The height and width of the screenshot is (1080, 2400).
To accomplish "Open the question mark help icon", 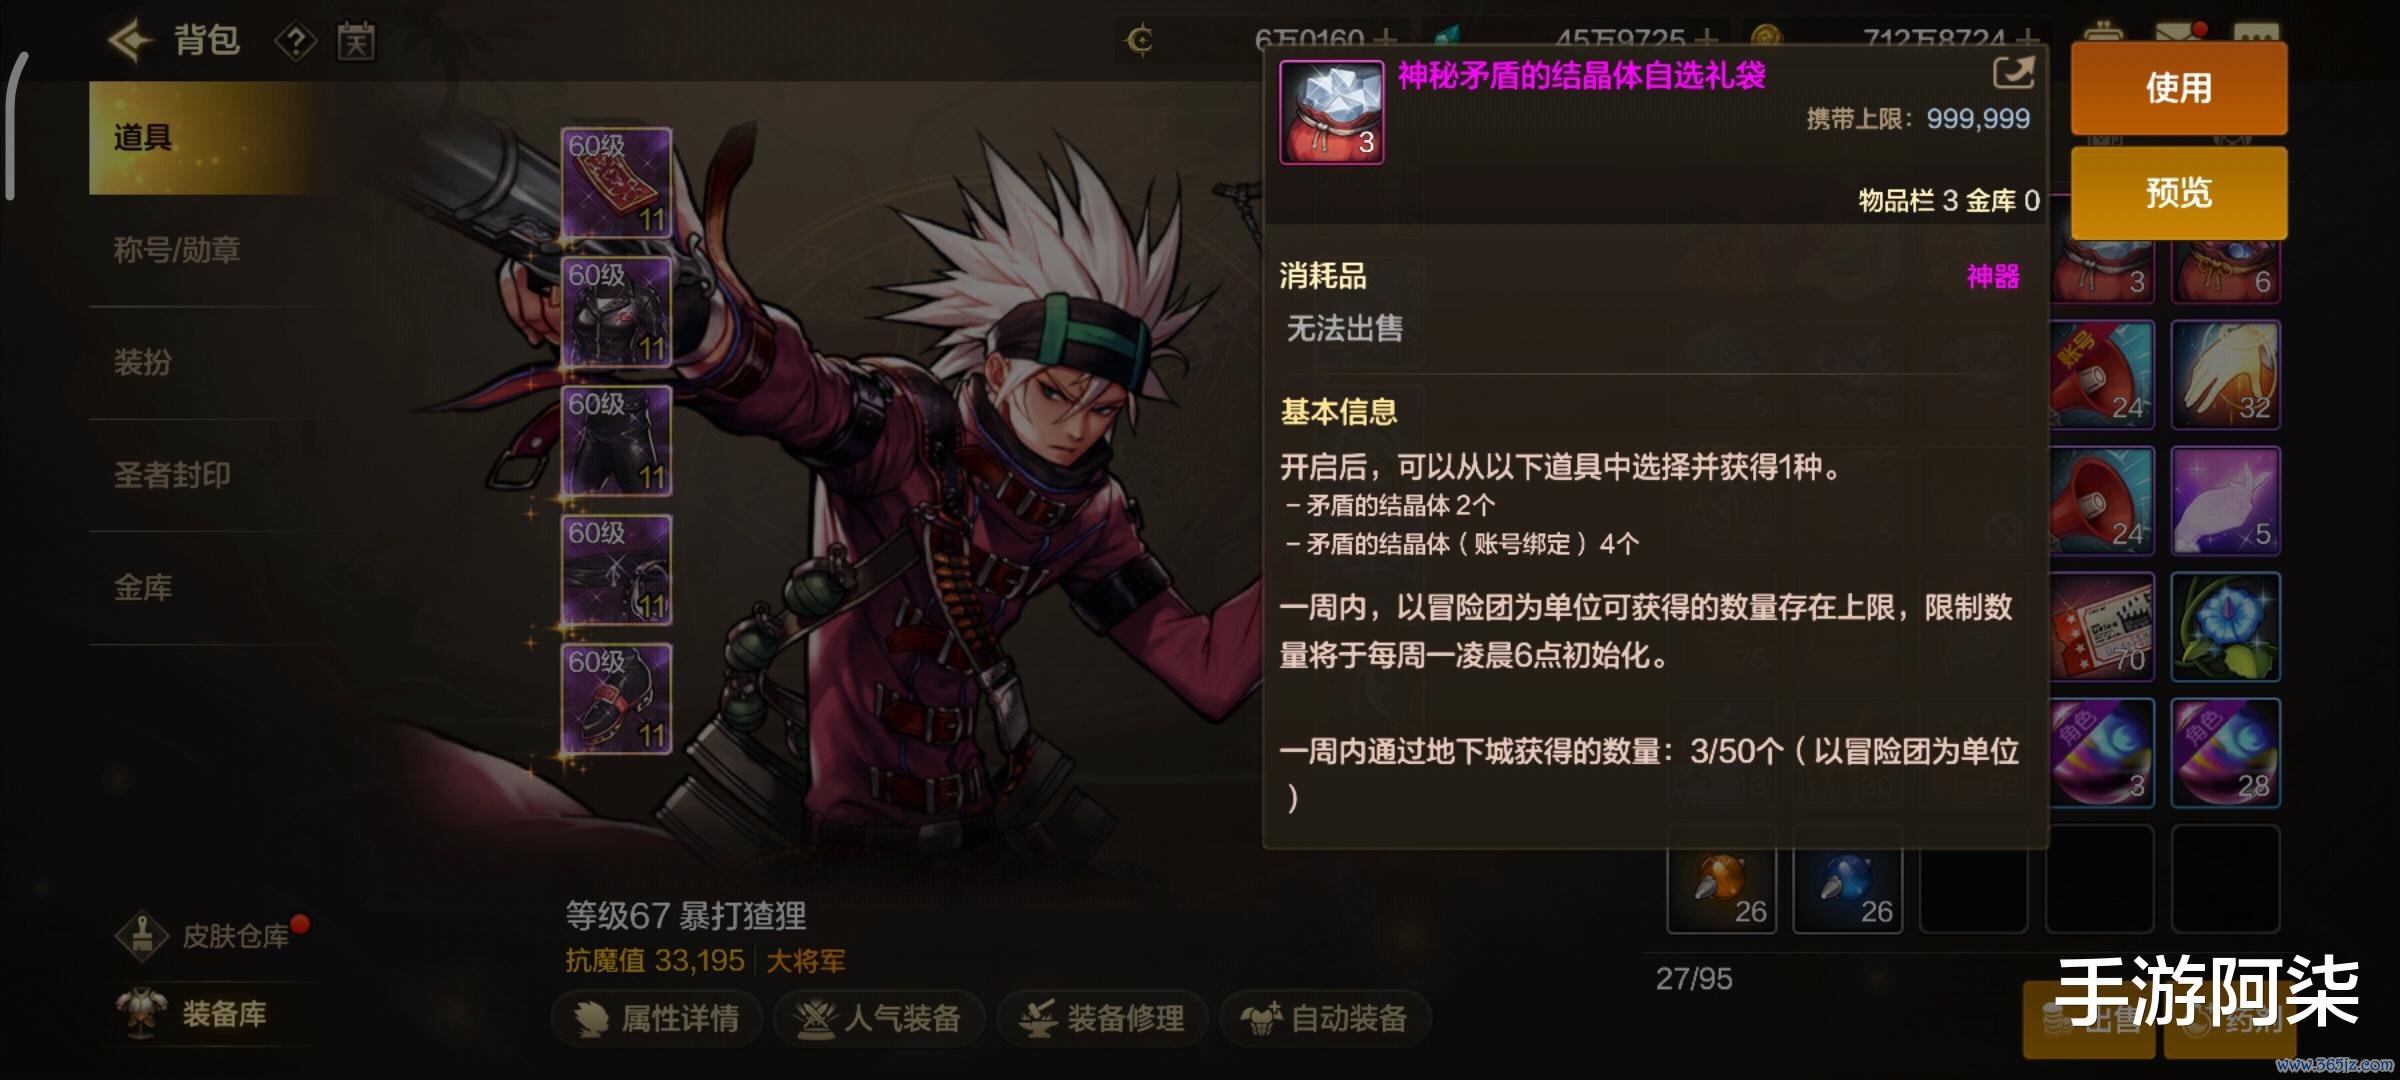I will click(296, 42).
